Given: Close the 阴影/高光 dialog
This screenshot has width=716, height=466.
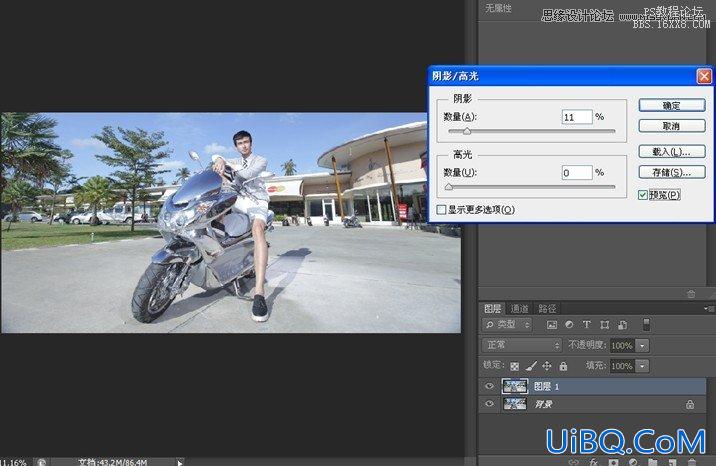Looking at the screenshot, I should tap(704, 76).
